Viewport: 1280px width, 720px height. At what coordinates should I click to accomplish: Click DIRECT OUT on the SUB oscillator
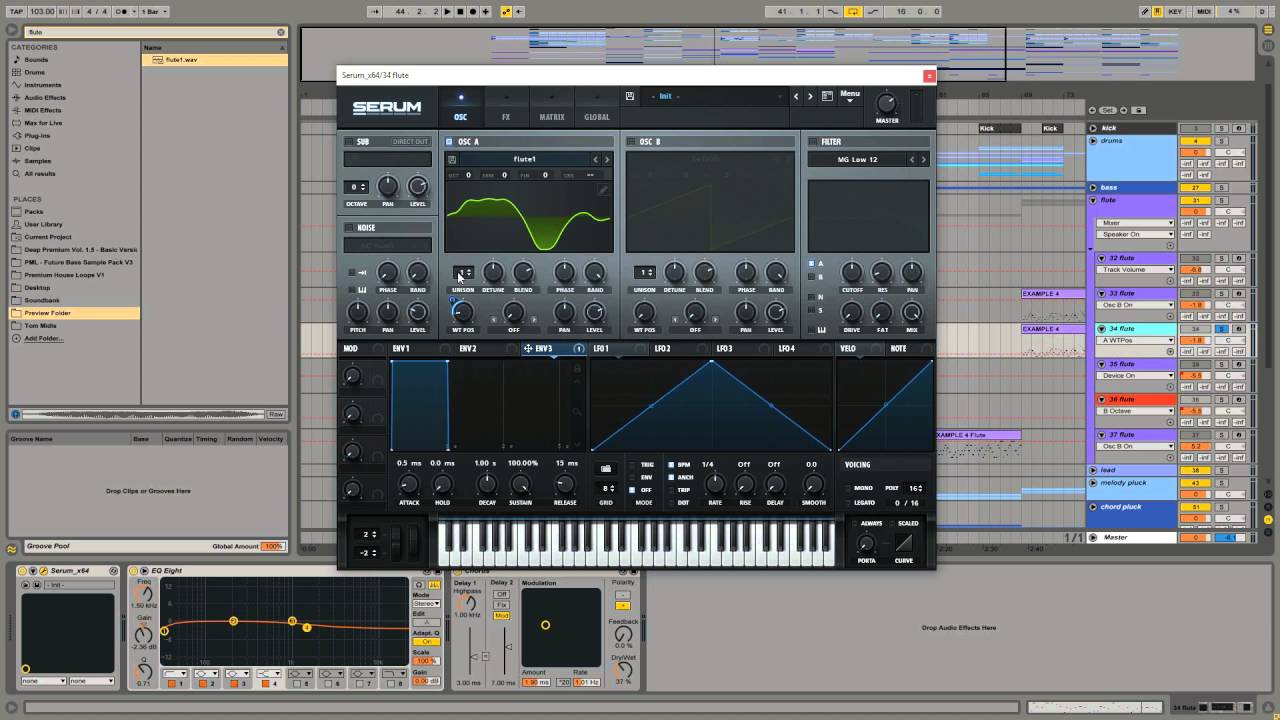[410, 142]
